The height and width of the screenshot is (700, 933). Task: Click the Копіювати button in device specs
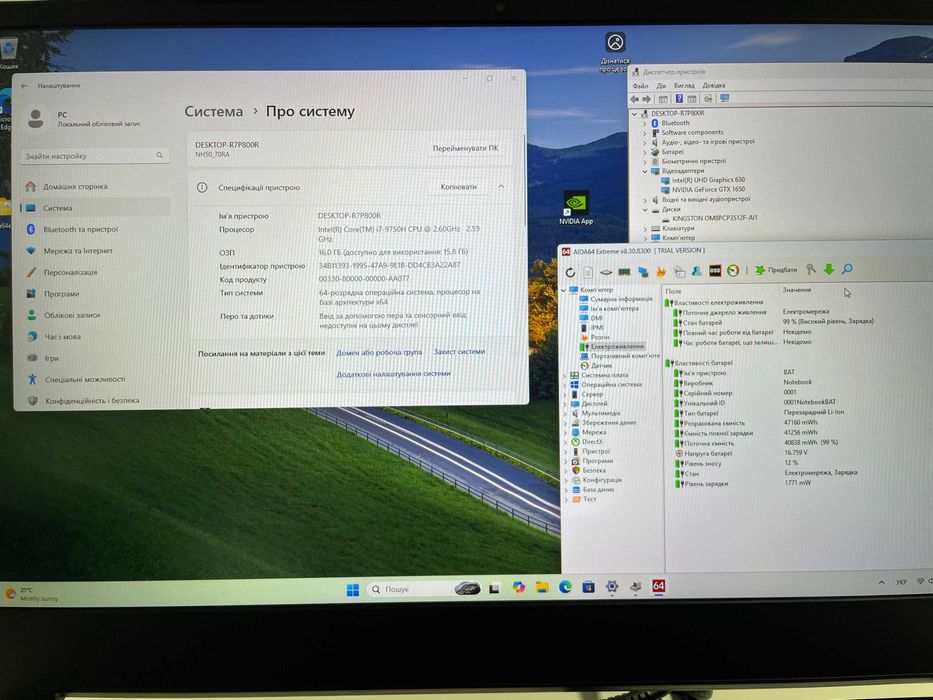pyautogui.click(x=458, y=187)
